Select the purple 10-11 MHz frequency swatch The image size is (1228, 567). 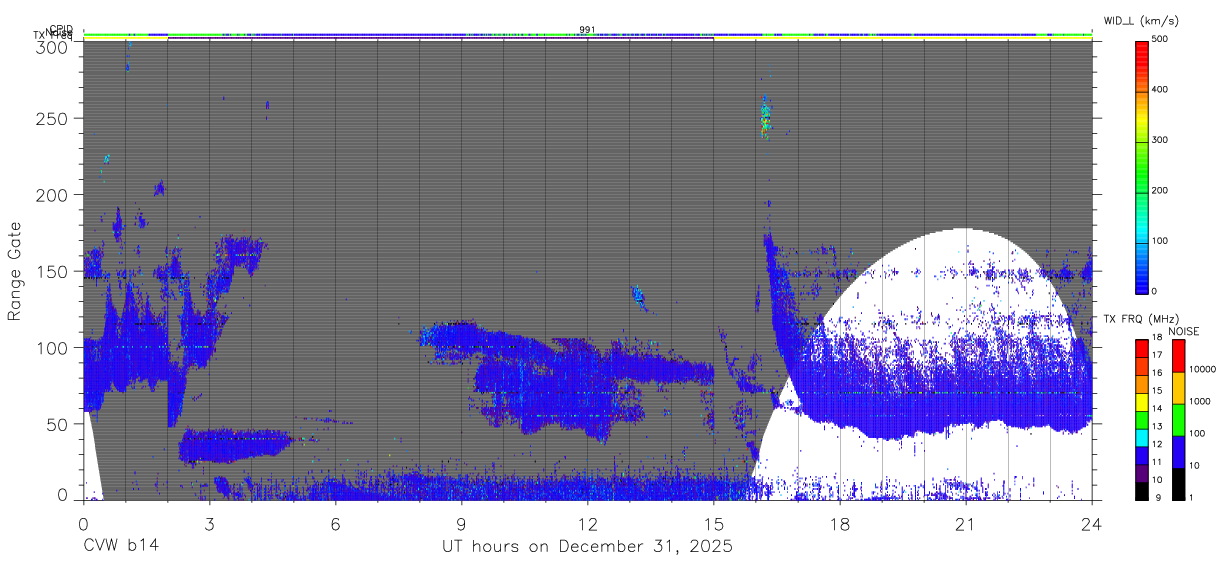tap(1142, 473)
